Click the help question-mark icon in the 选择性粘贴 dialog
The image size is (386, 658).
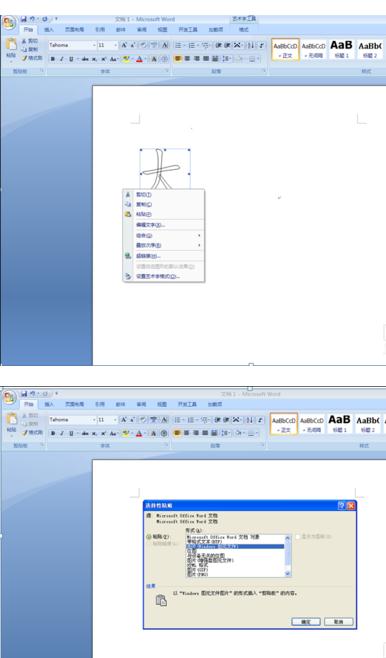[341, 506]
